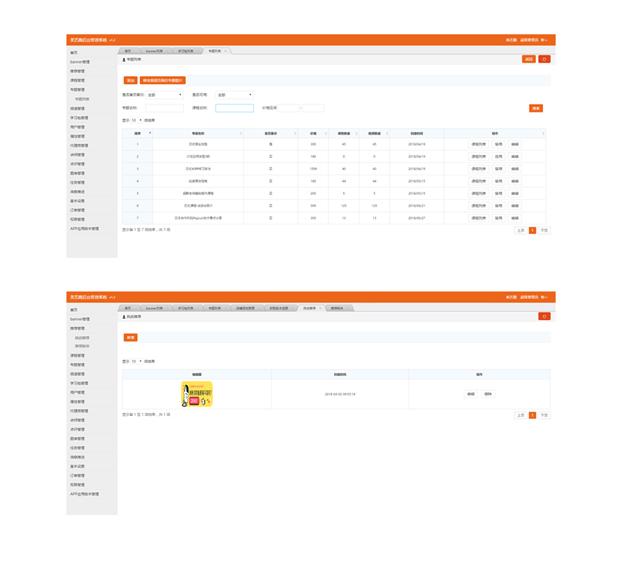Viewport: 620px width, 564px height.
Task: Focus the minimum price range input
Action: [288, 108]
